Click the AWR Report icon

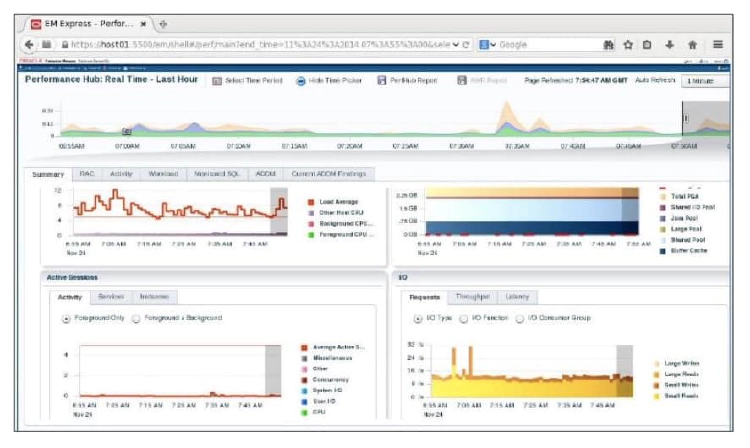coord(462,80)
